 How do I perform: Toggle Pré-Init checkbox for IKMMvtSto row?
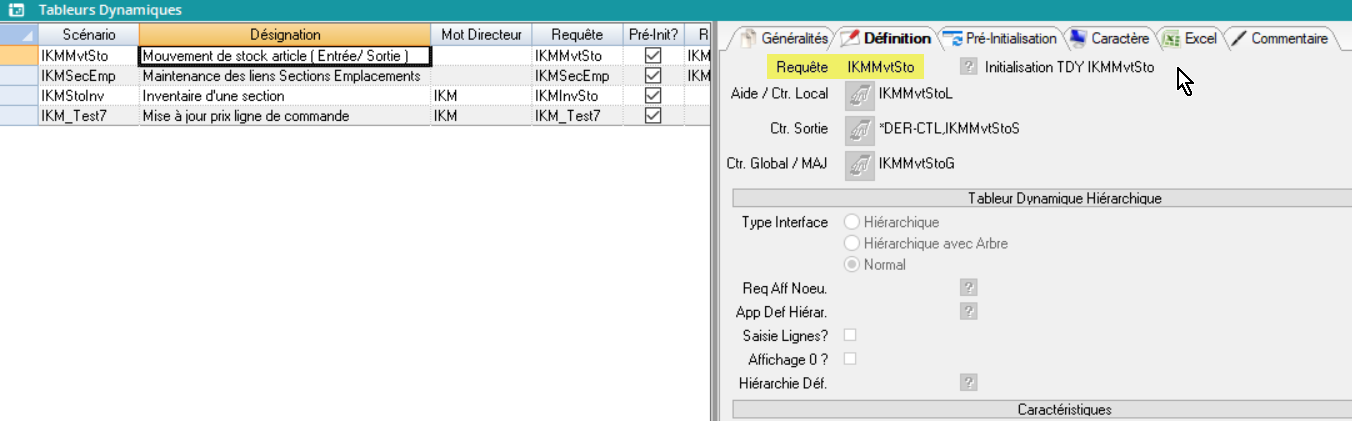[653, 56]
